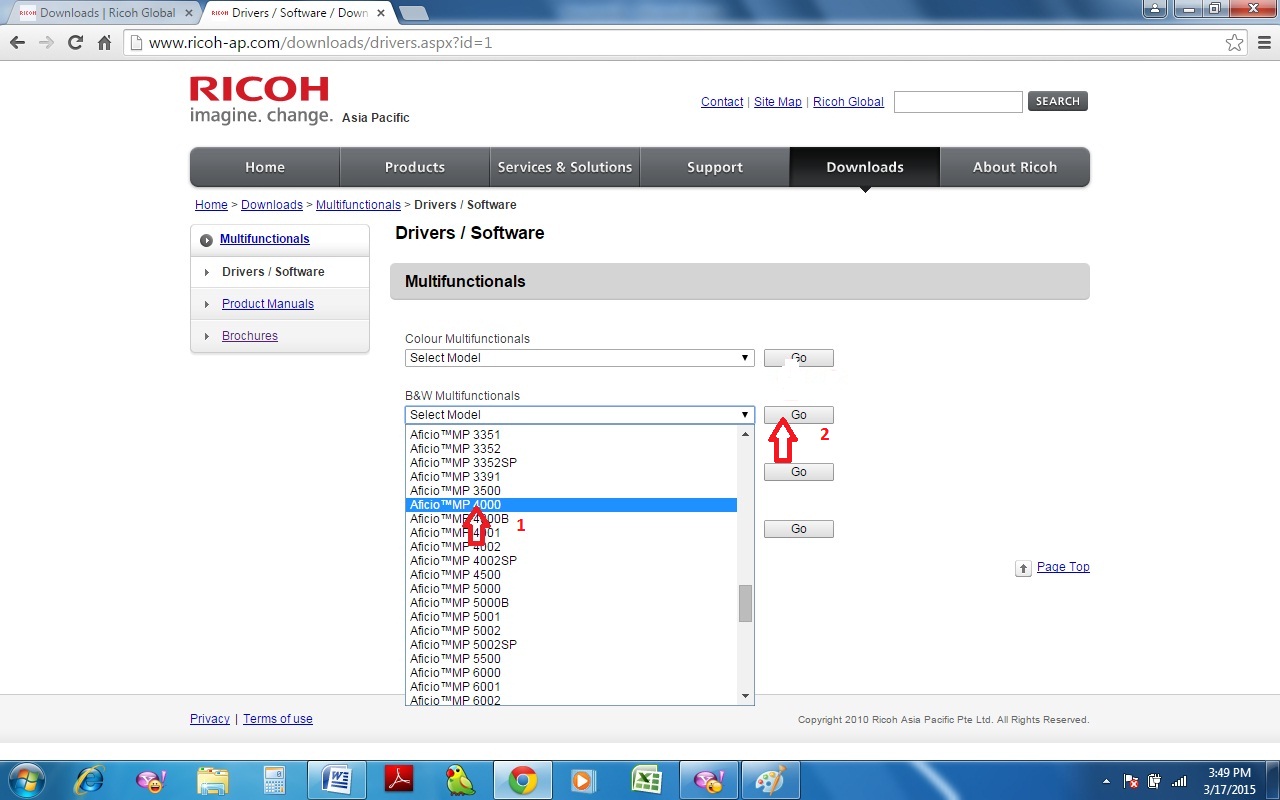The height and width of the screenshot is (800, 1280).
Task: Show hidden system tray icons
Action: coord(1106,781)
